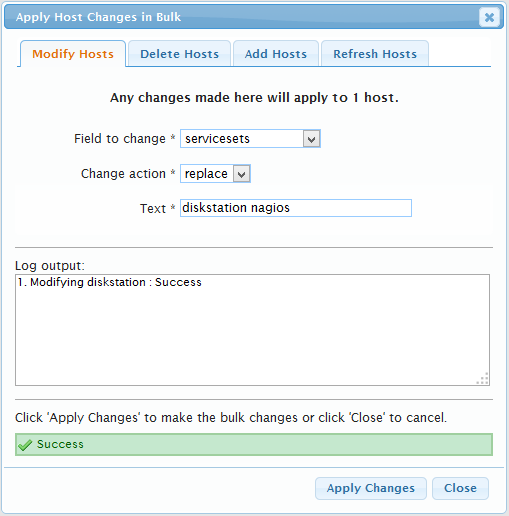Select the replace combo box
Viewport: 509px width, 516px height.
(x=215, y=174)
